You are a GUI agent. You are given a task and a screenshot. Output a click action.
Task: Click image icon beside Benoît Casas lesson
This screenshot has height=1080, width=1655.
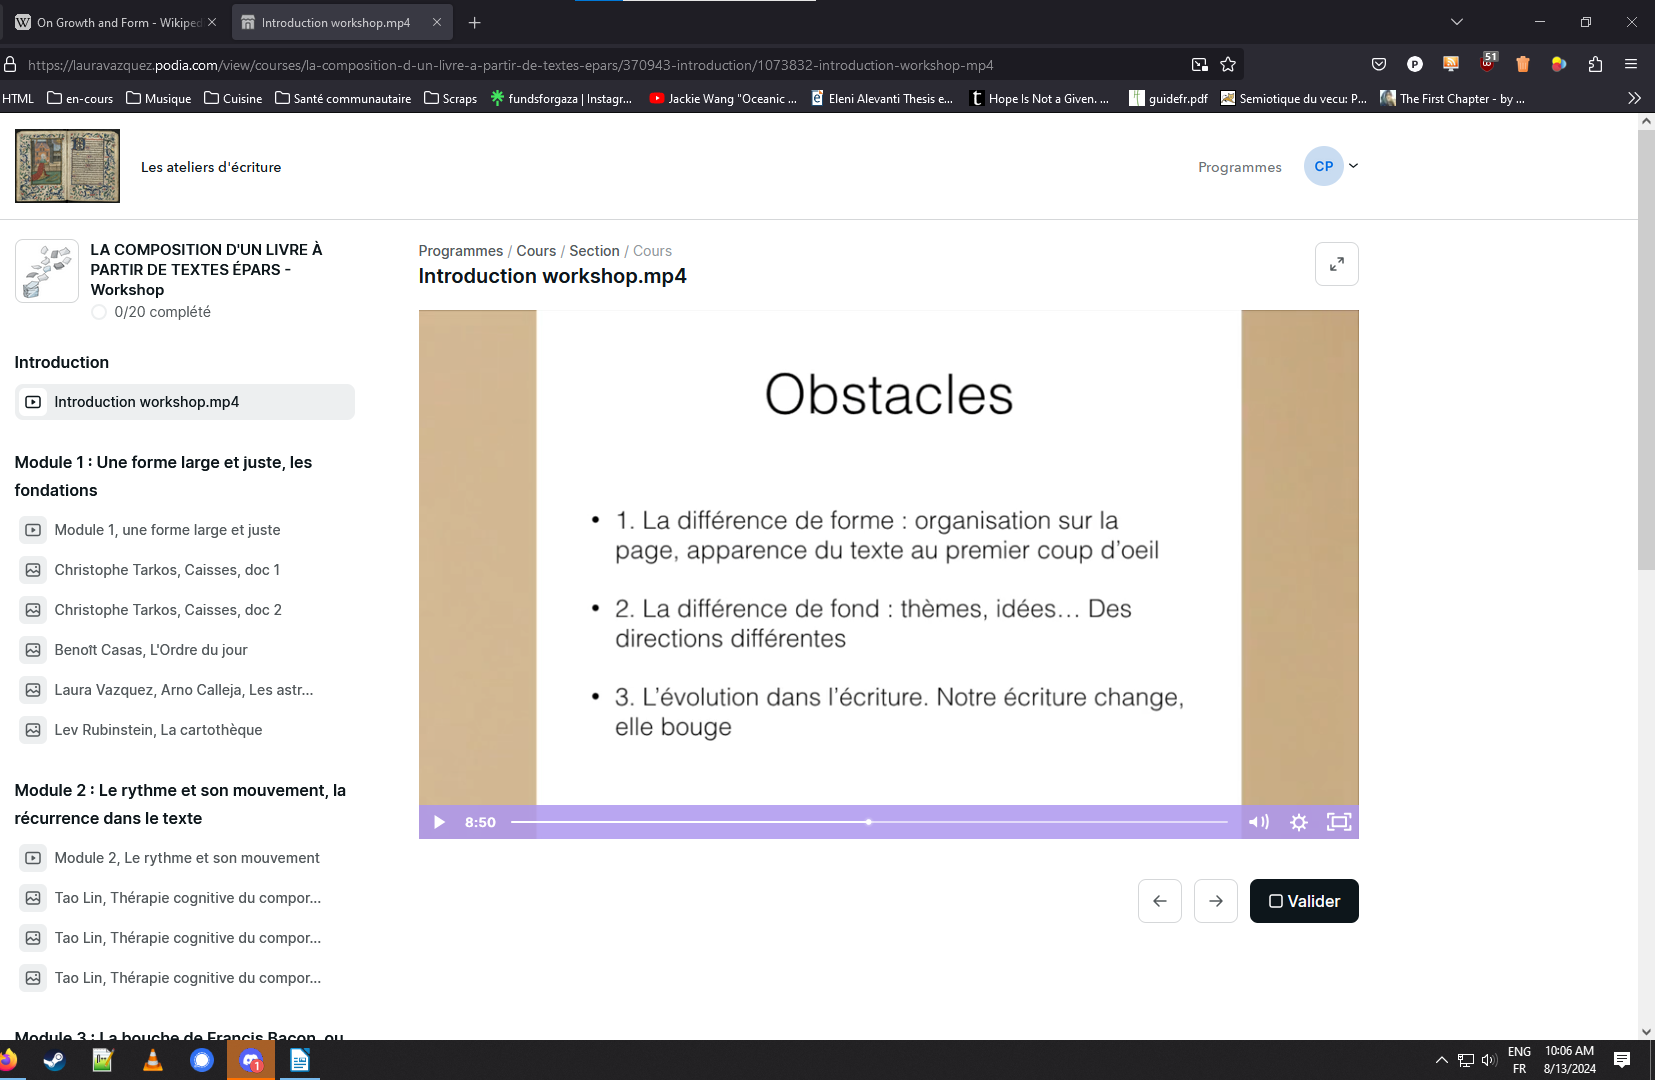click(33, 650)
